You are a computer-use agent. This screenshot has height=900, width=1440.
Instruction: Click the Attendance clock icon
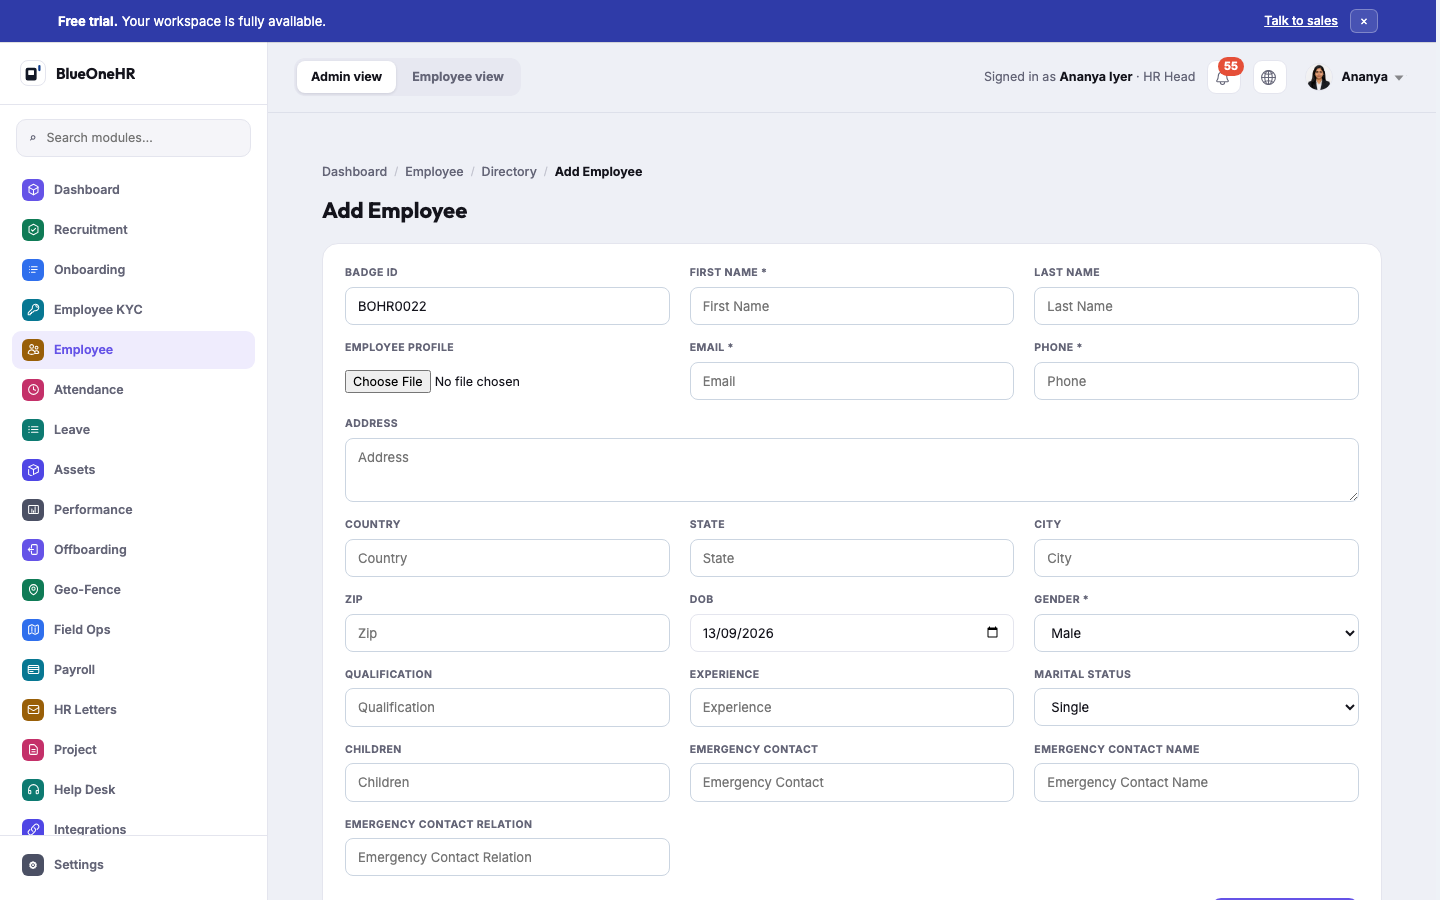click(x=33, y=390)
